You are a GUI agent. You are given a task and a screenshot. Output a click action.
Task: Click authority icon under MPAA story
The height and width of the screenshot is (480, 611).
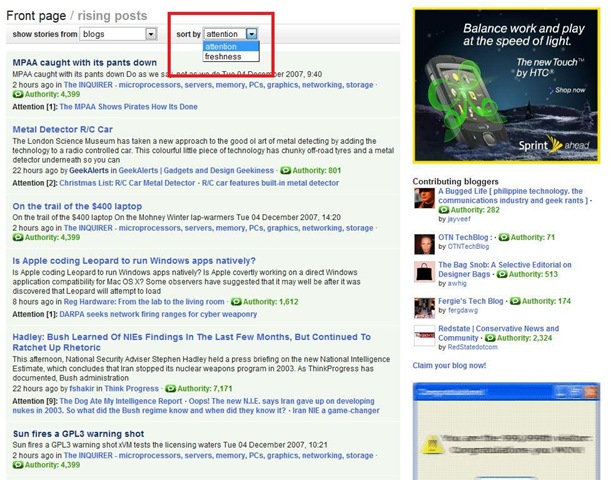click(18, 94)
